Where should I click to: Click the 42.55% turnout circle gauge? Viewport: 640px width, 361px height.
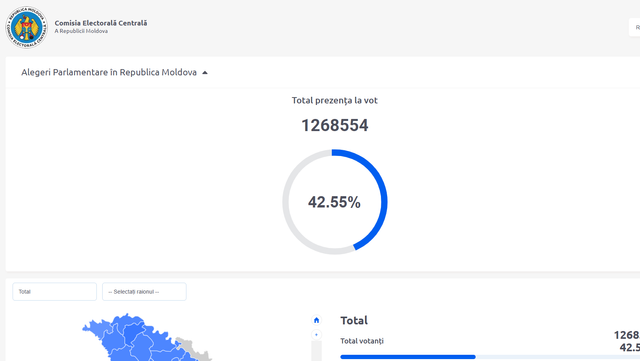pos(335,202)
